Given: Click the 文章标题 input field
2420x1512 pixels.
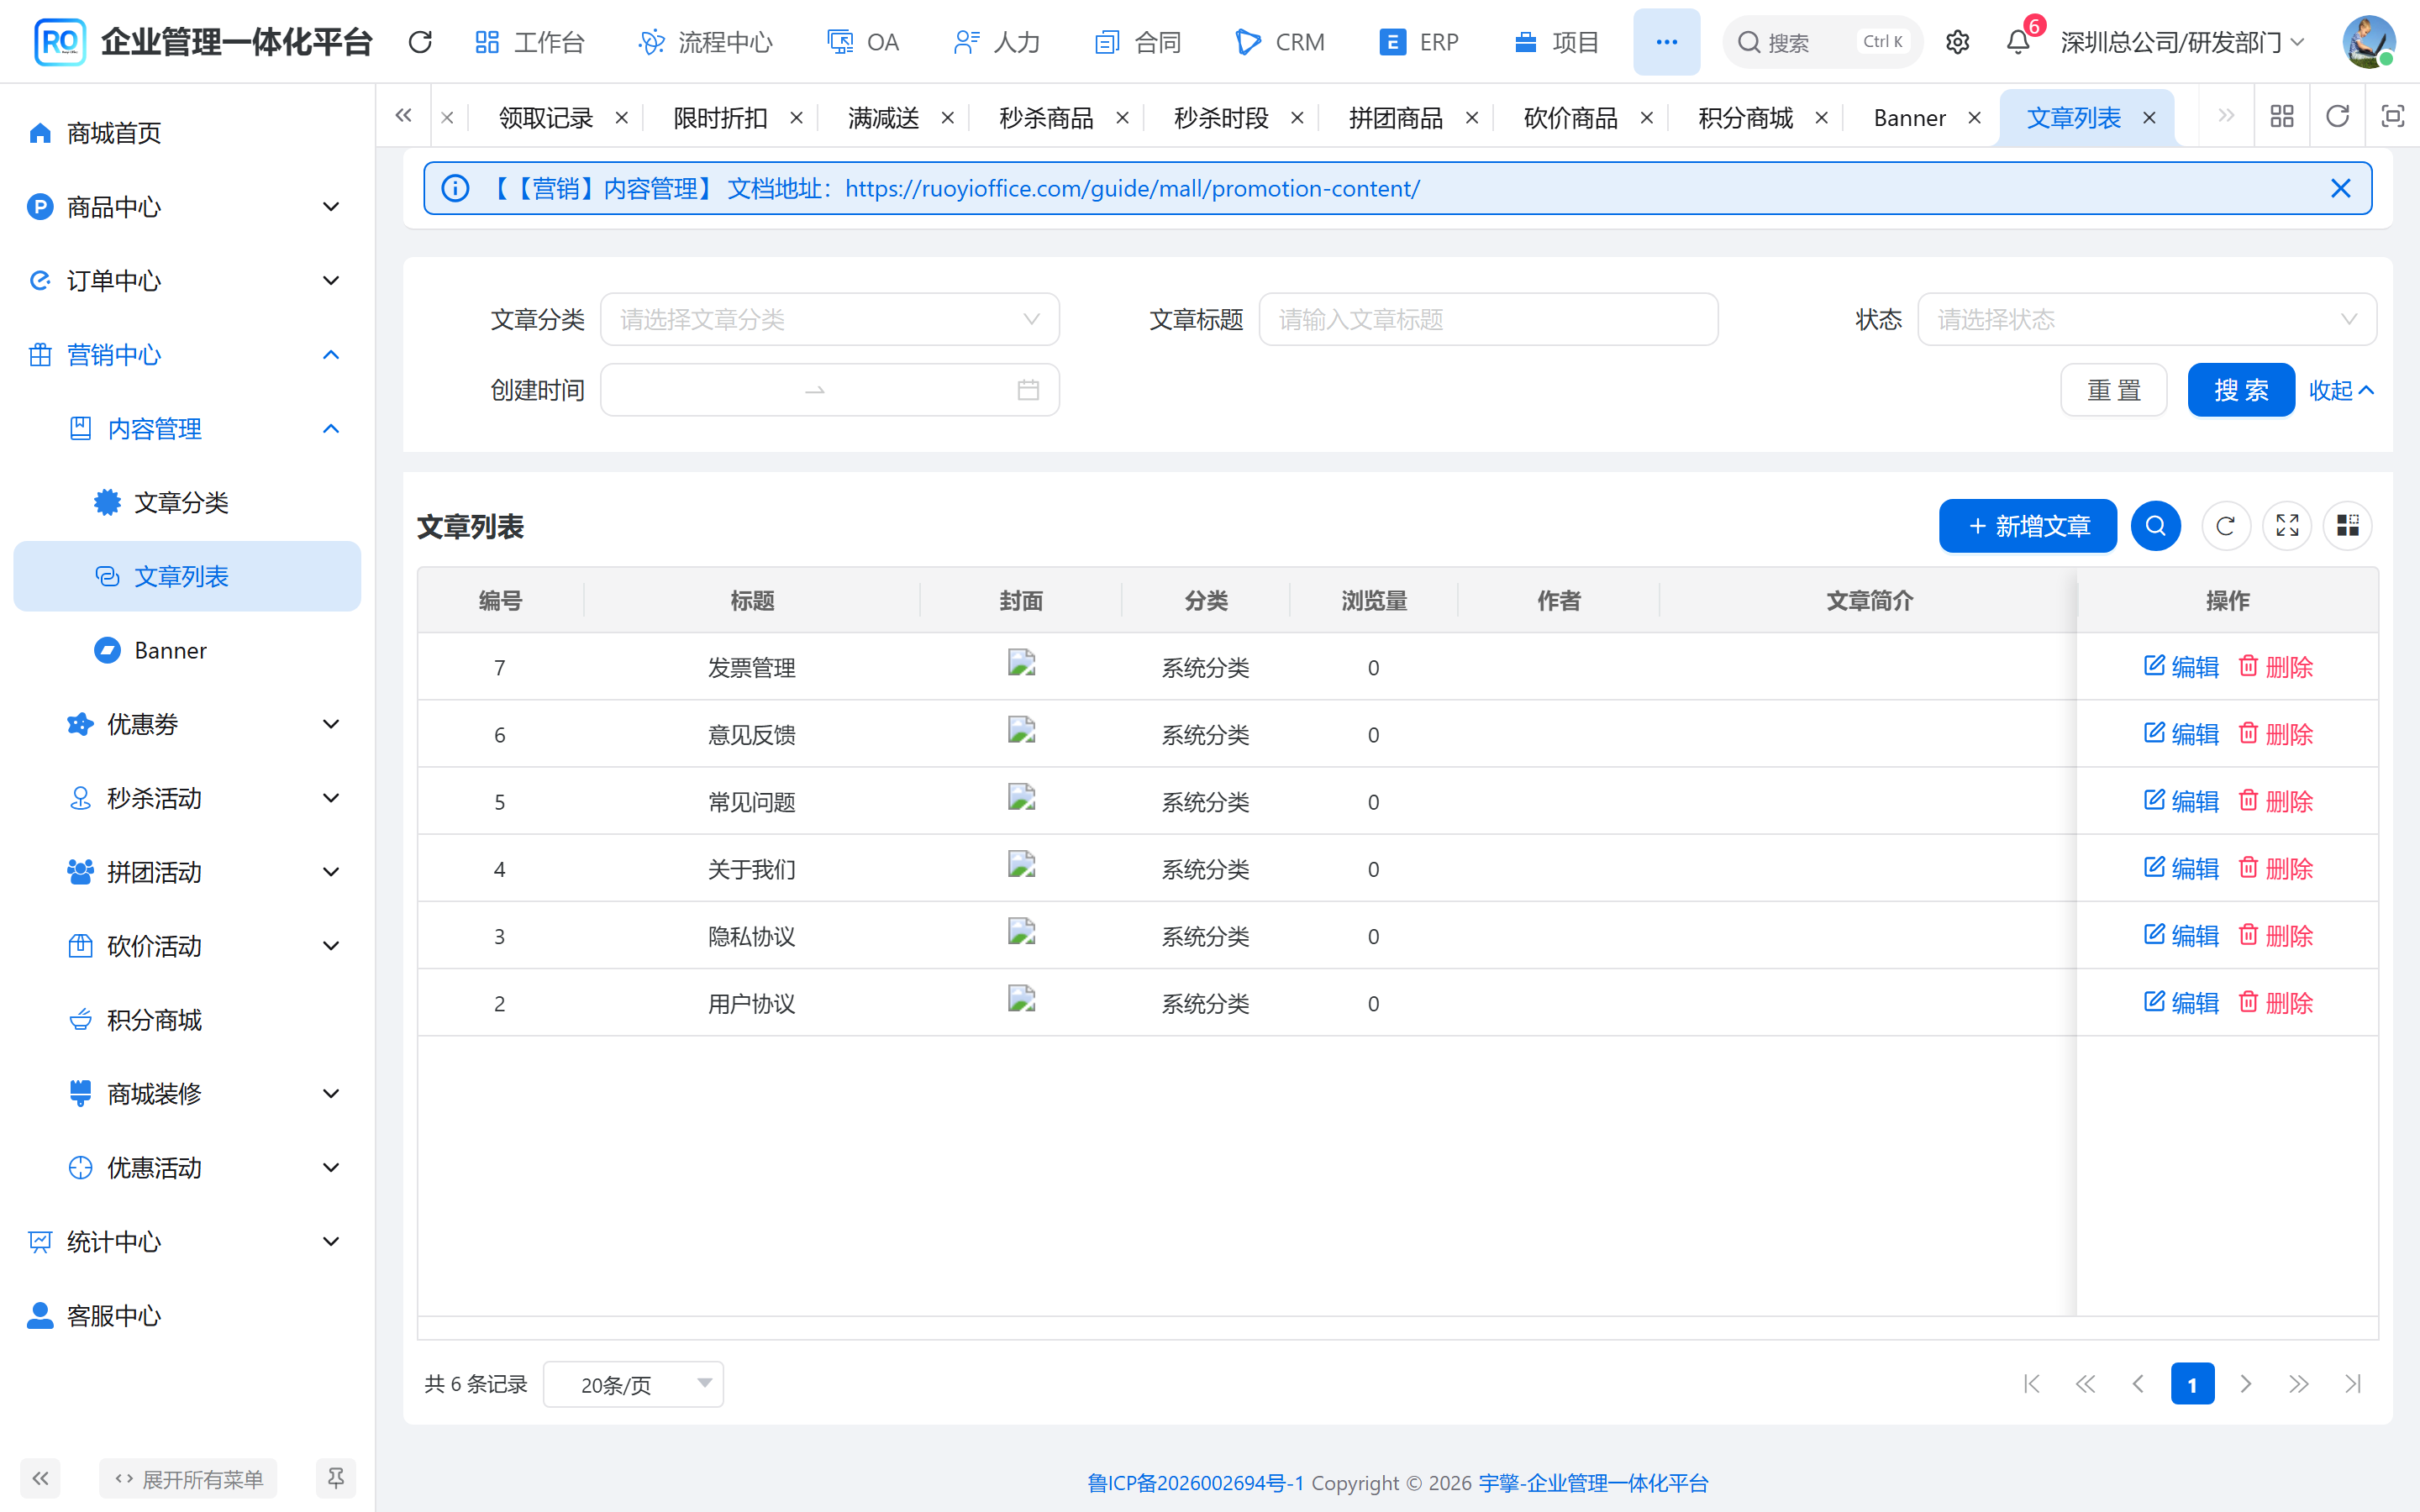Looking at the screenshot, I should (x=1488, y=319).
